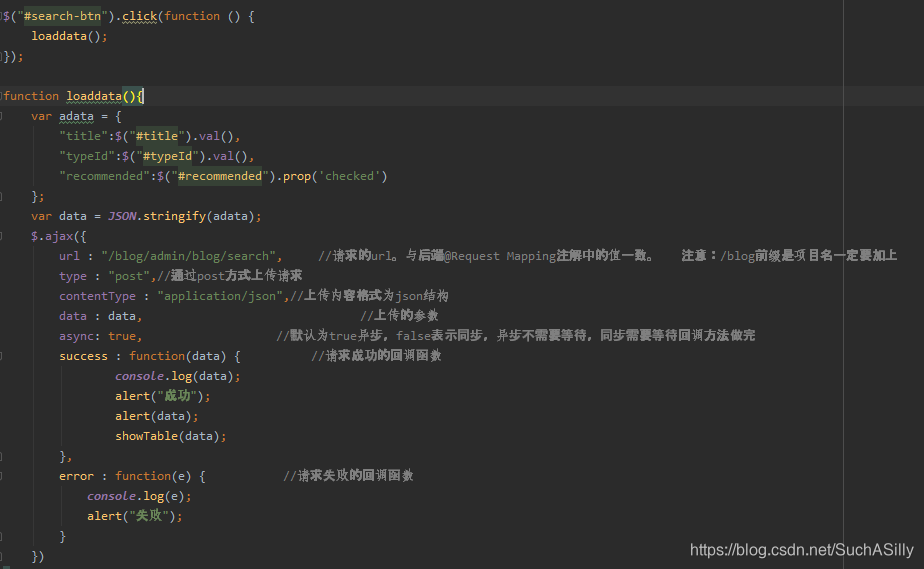Click the alert("成功") statement
The image size is (924, 569).
(163, 396)
